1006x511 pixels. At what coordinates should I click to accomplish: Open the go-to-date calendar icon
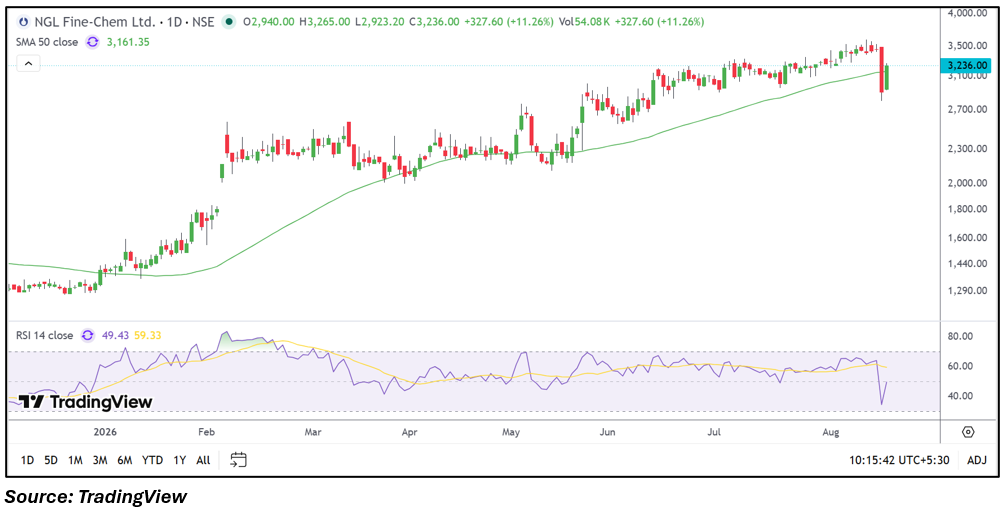239,460
